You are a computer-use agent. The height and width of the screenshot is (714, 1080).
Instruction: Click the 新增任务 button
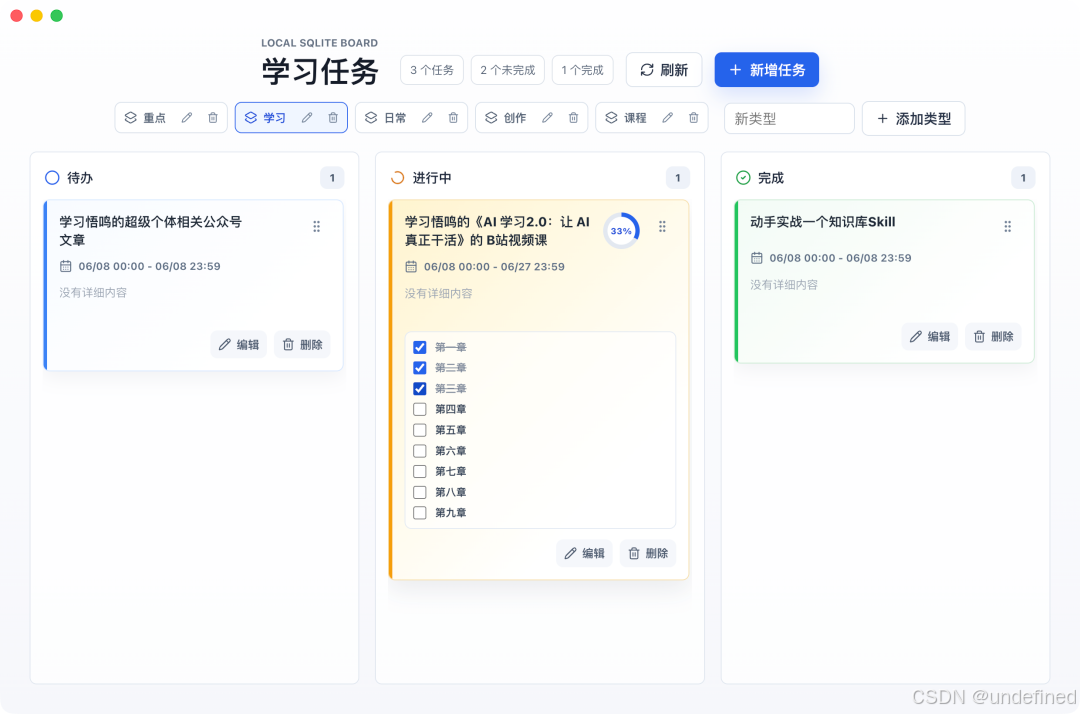[767, 70]
